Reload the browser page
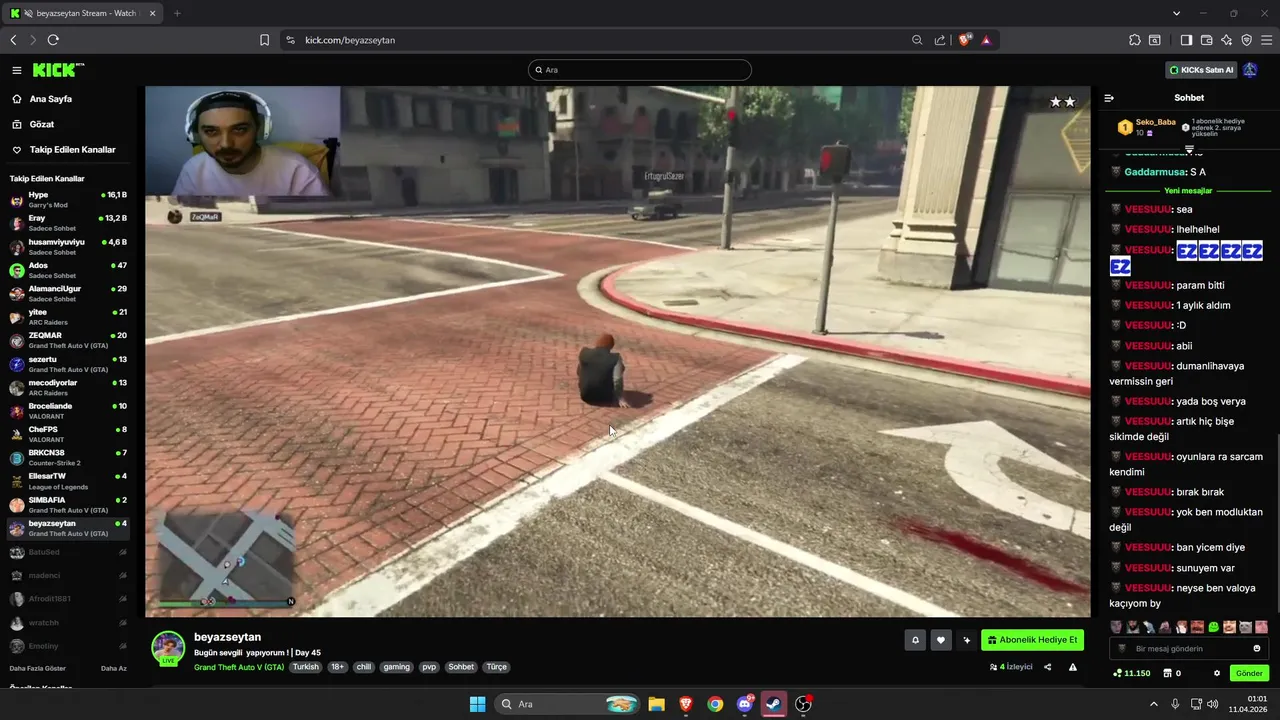Viewport: 1280px width, 720px height. tap(53, 40)
